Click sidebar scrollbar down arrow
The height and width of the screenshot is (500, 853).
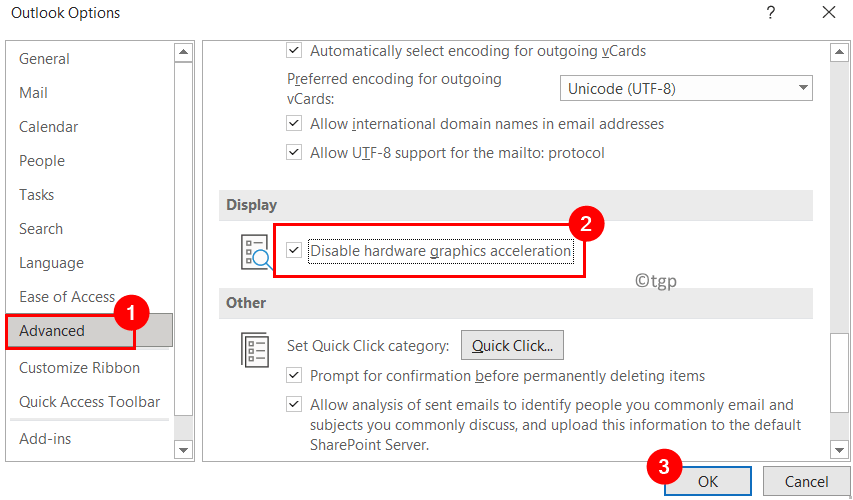(183, 450)
